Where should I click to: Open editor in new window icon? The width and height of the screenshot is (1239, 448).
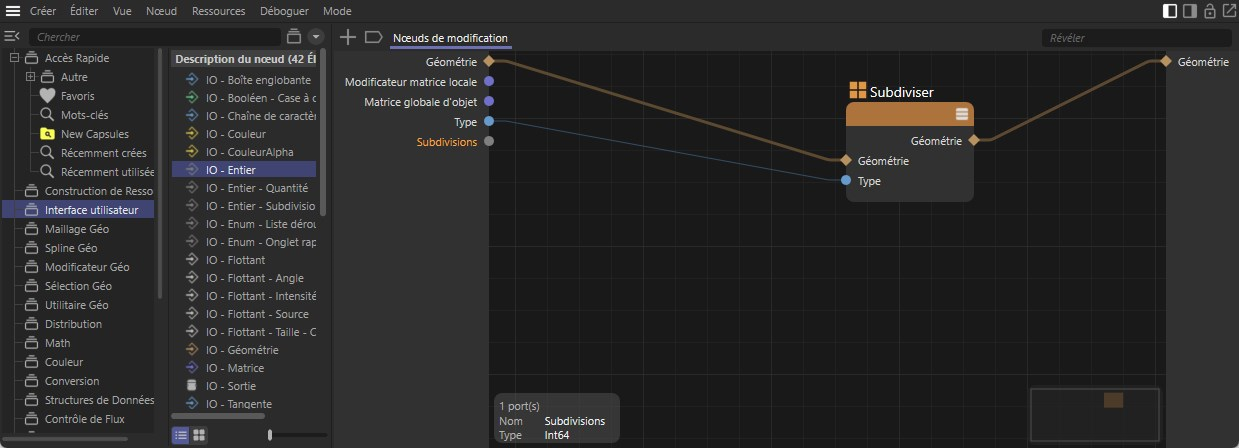pyautogui.click(x=1229, y=11)
